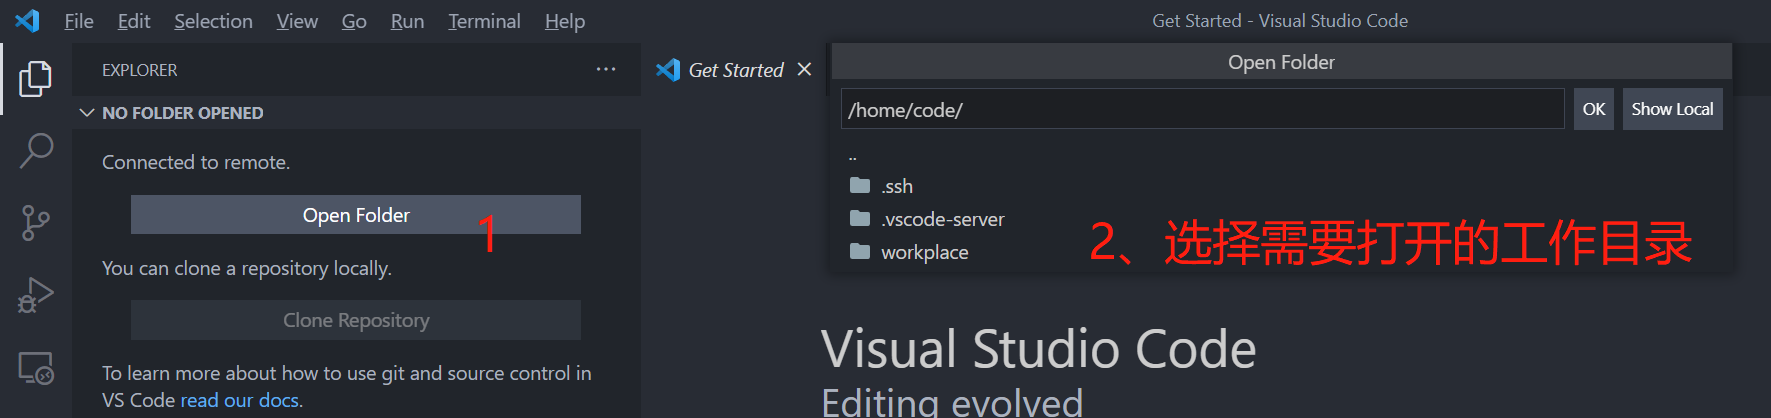The height and width of the screenshot is (418, 1771).
Task: Open the Help menu
Action: tap(565, 21)
